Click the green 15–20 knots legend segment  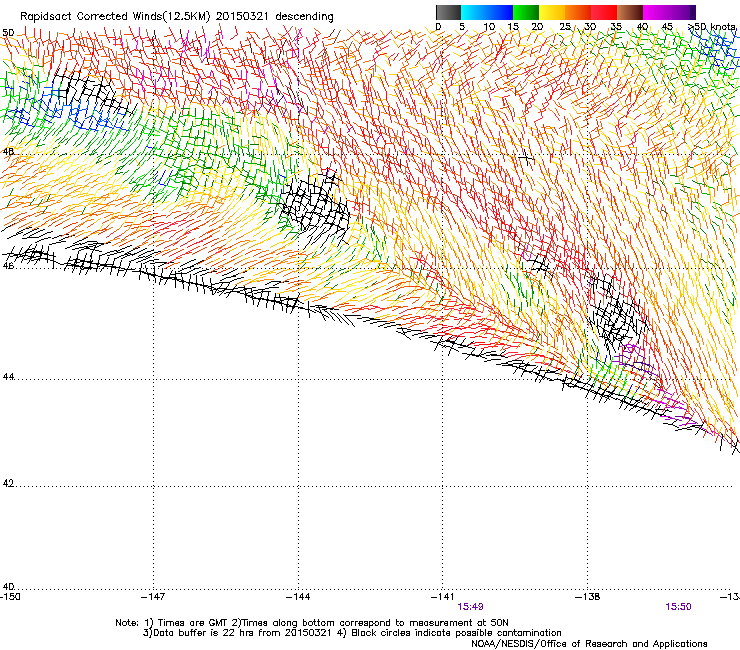(526, 12)
